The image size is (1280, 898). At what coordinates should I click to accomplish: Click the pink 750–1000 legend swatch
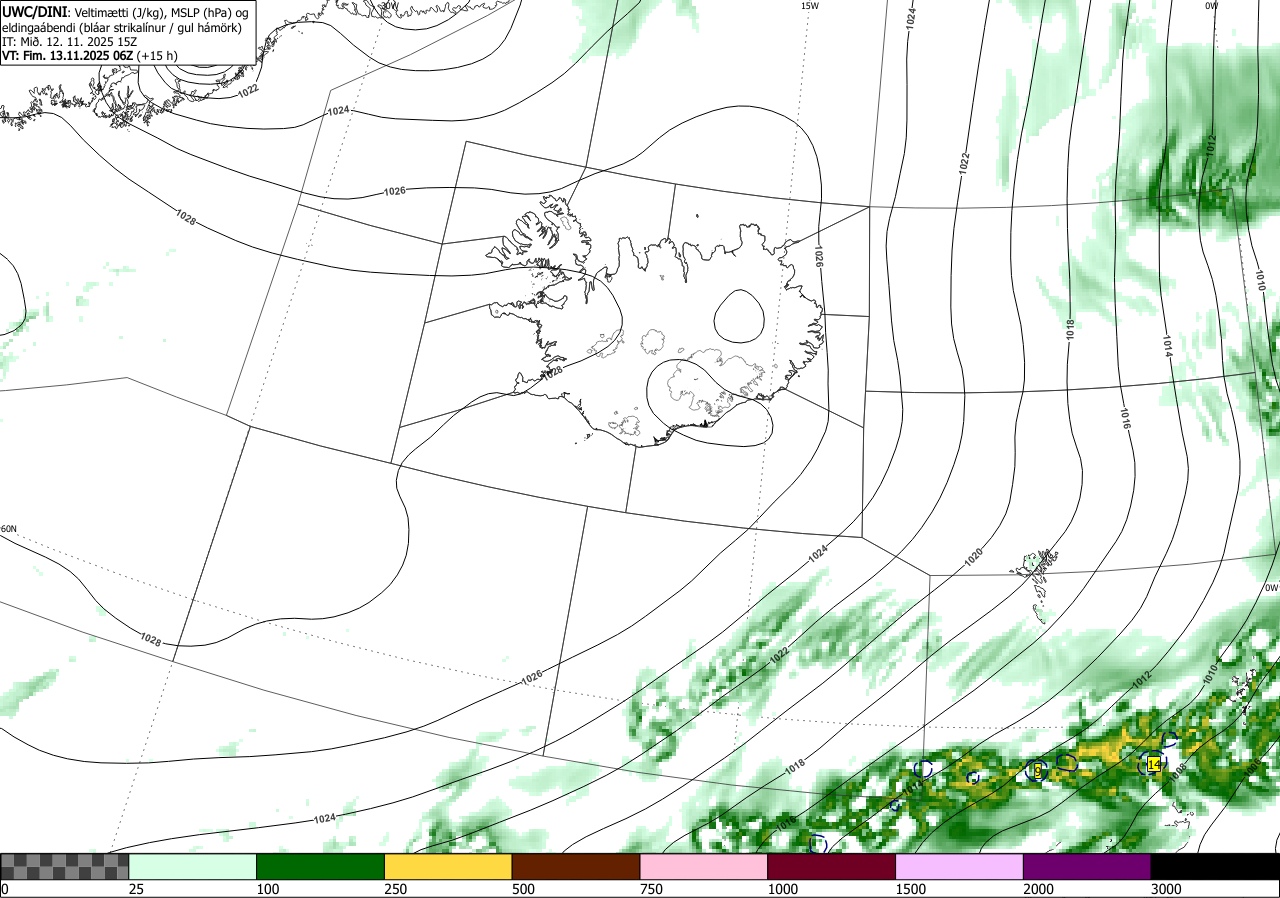coord(704,866)
